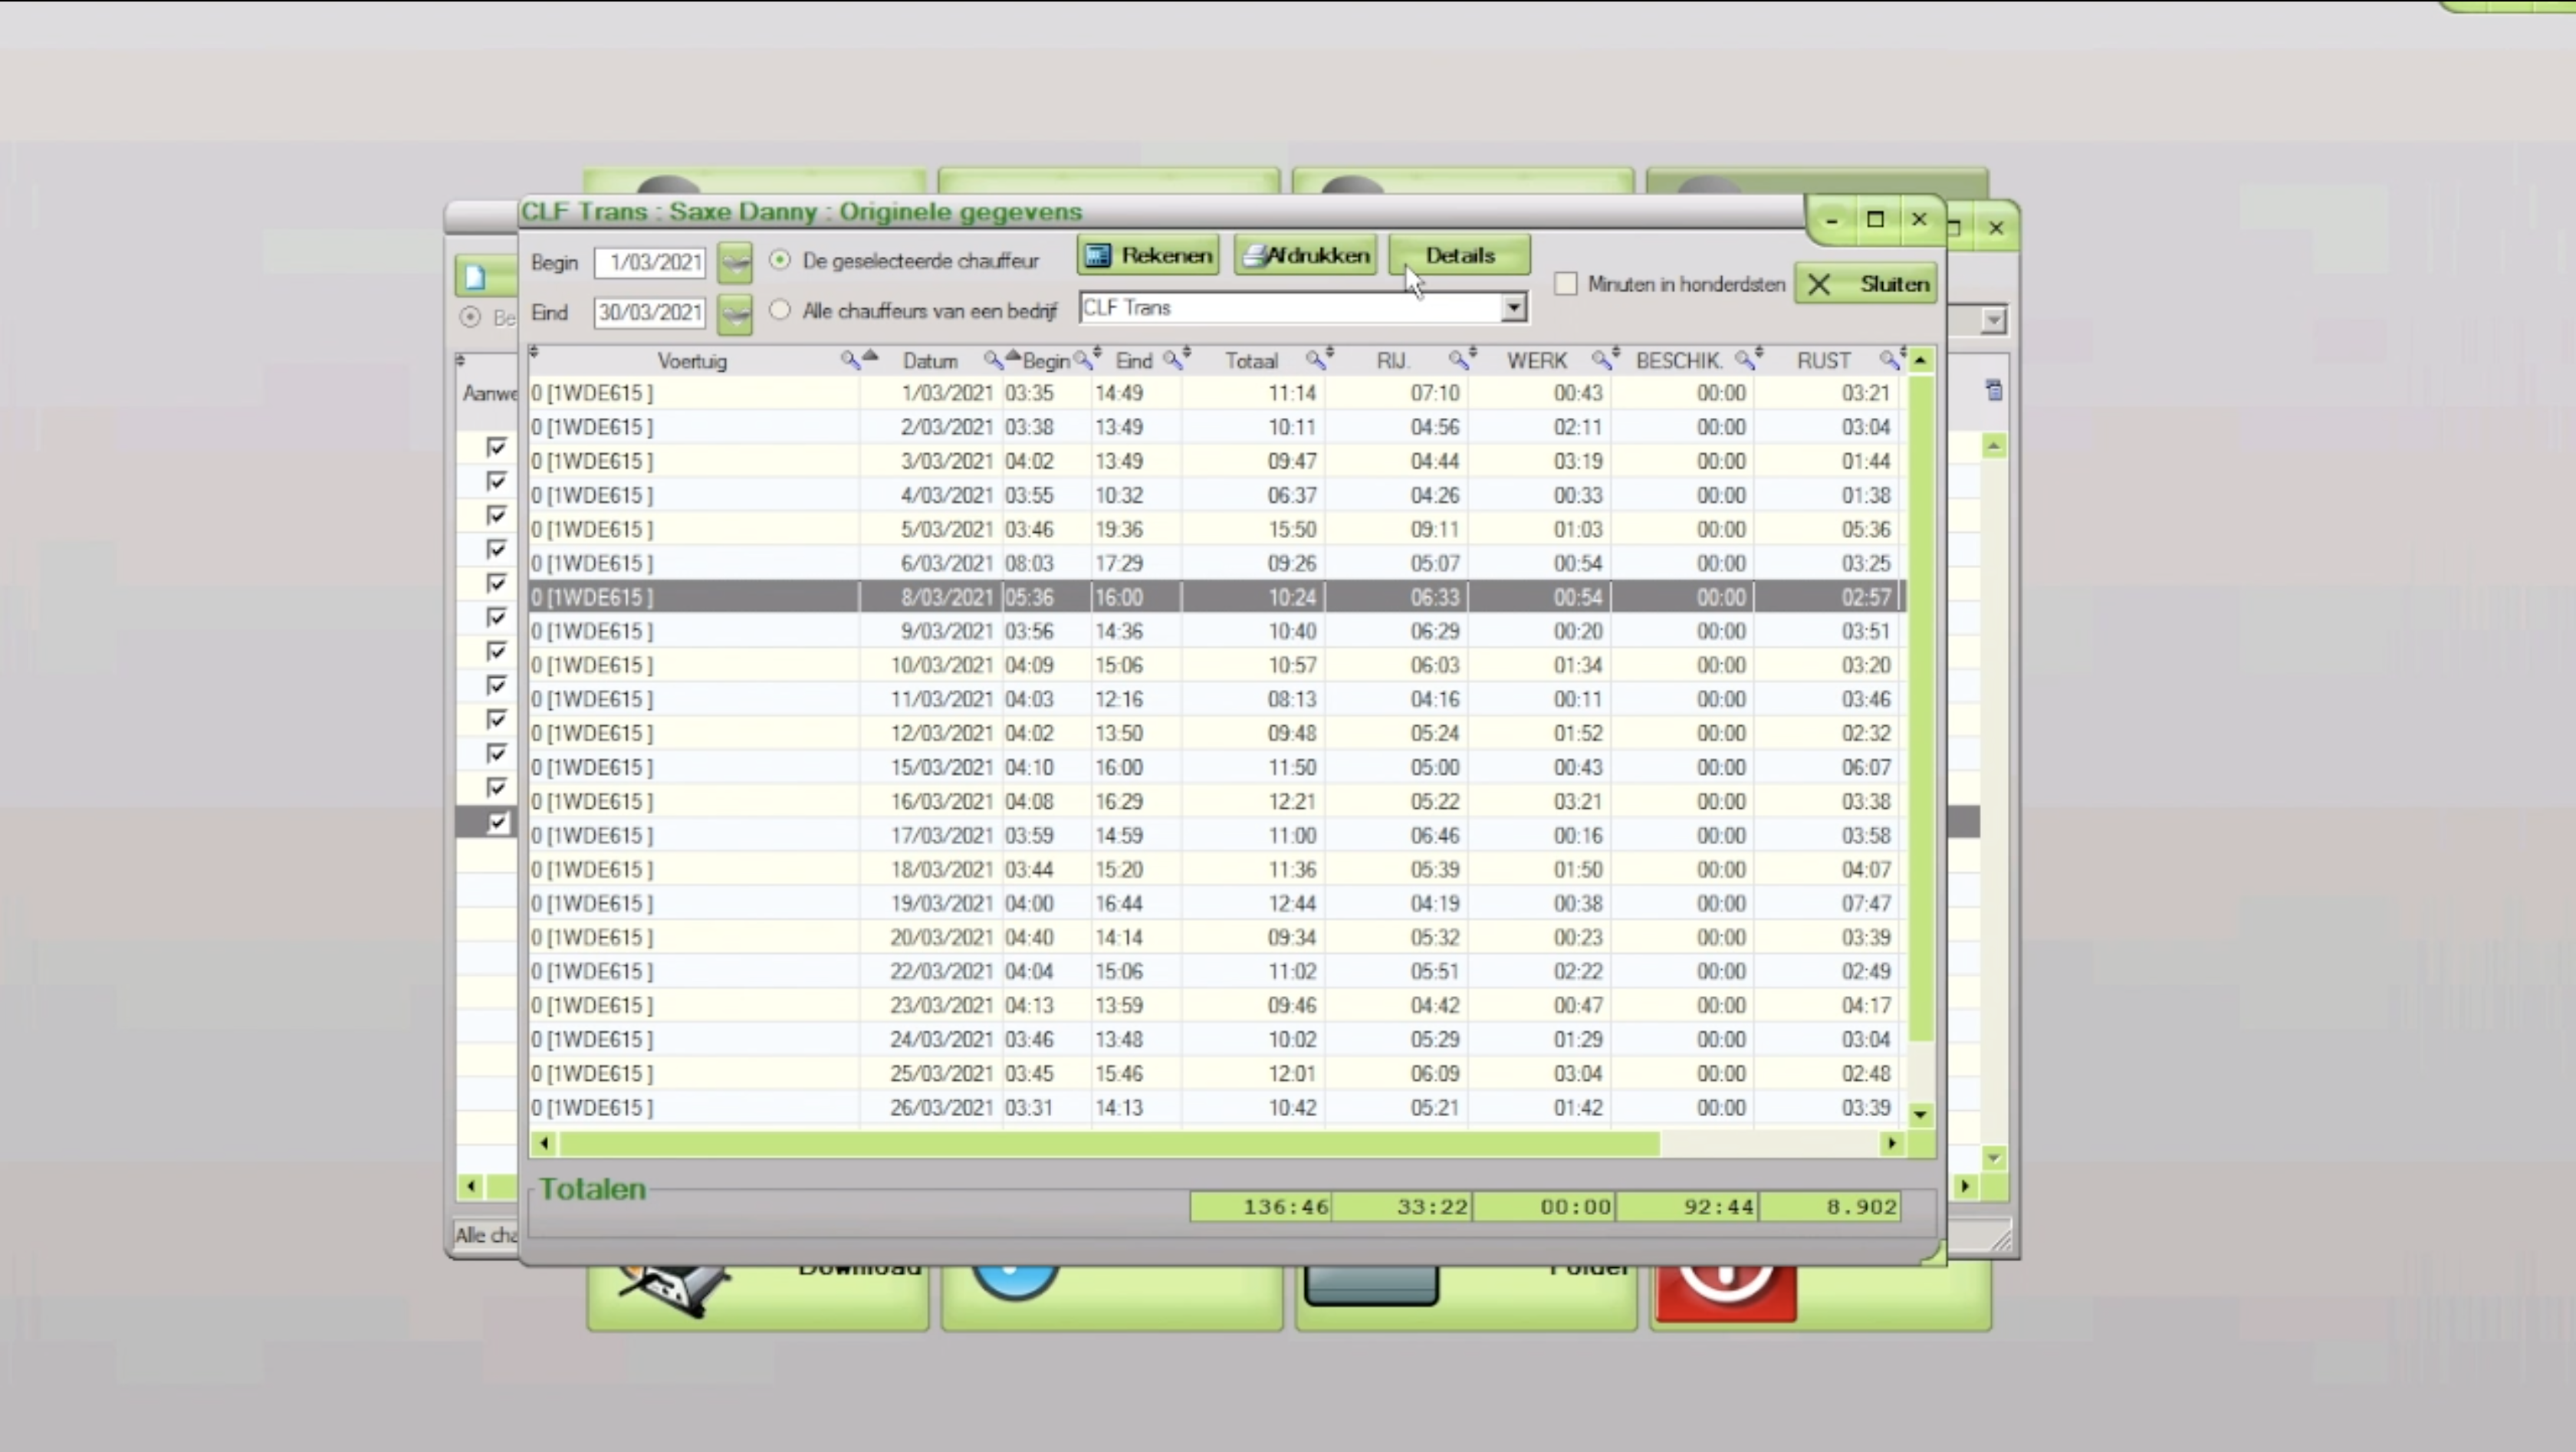
Task: Select the highlighted row dated 8/03/2021
Action: pos(1216,597)
